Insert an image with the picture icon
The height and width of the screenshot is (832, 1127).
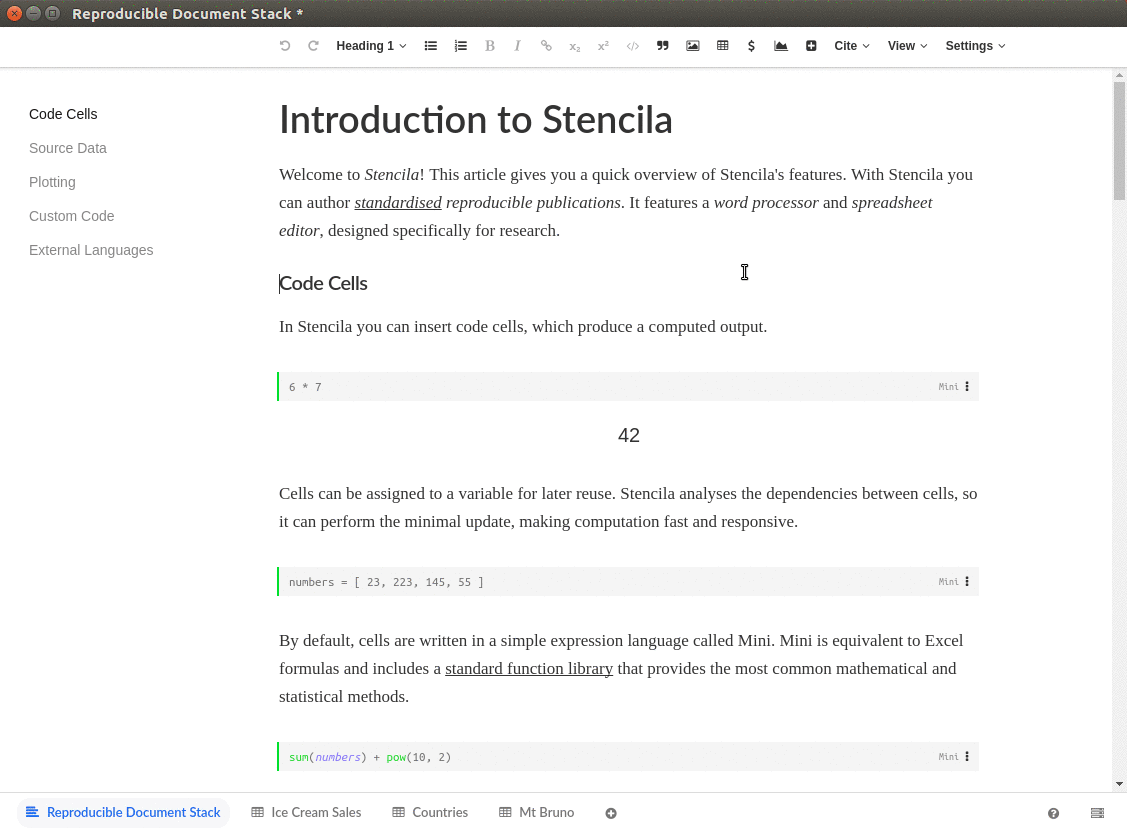point(693,45)
